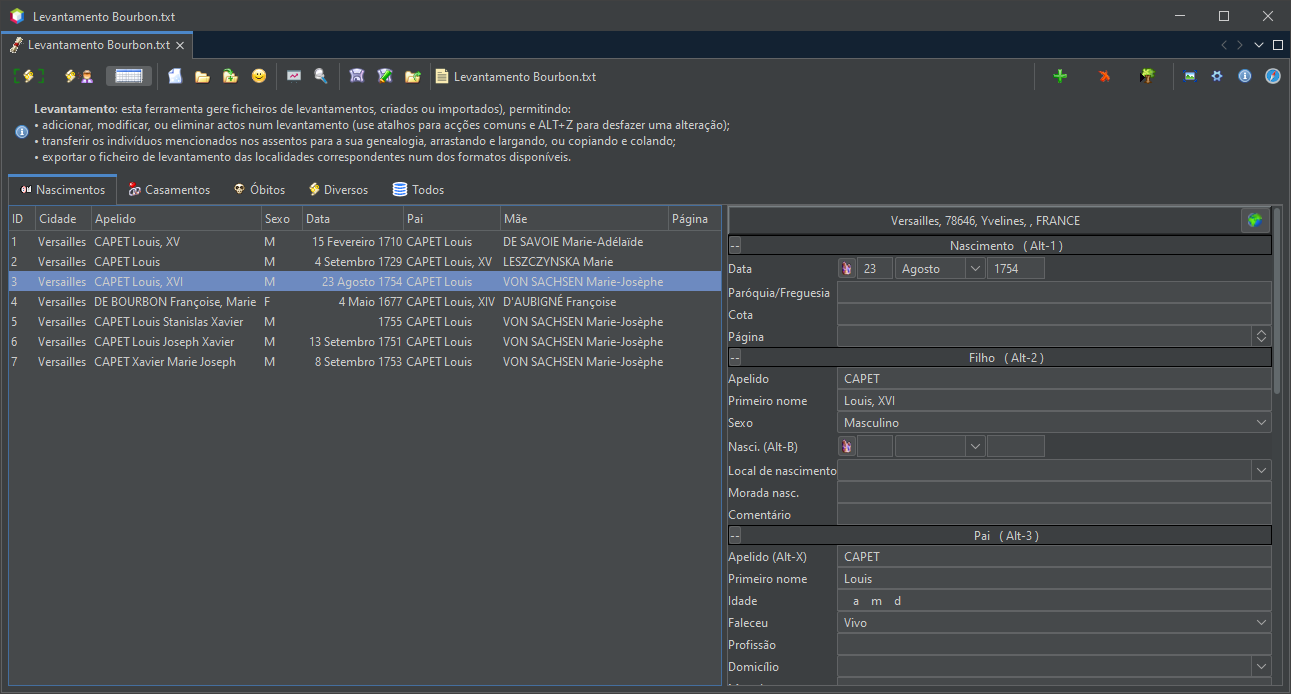Click the vertical scrollbar of the form panel

tap(1277, 300)
